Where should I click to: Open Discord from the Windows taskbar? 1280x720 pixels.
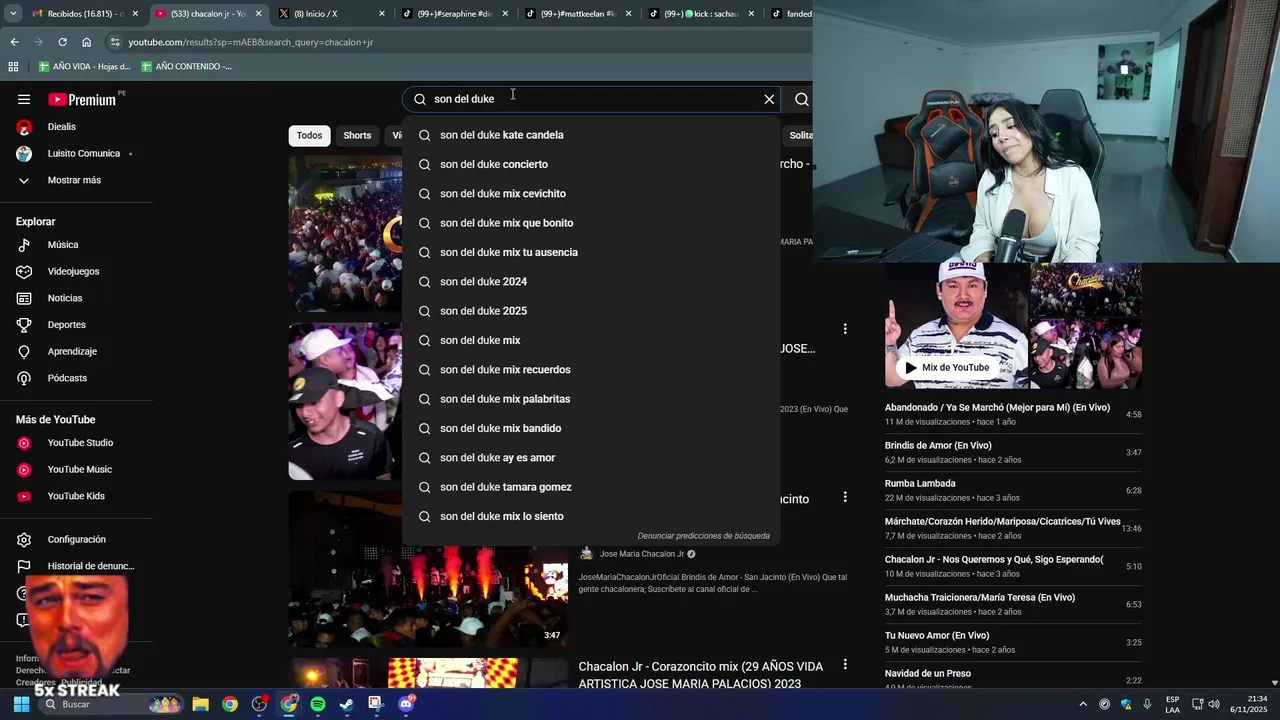[406, 704]
